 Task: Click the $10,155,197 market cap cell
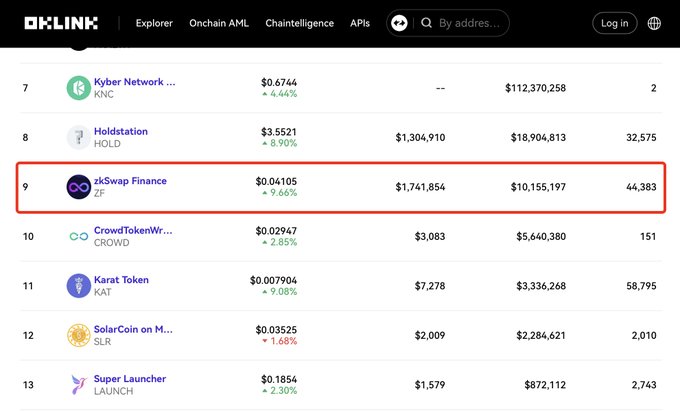coord(538,187)
